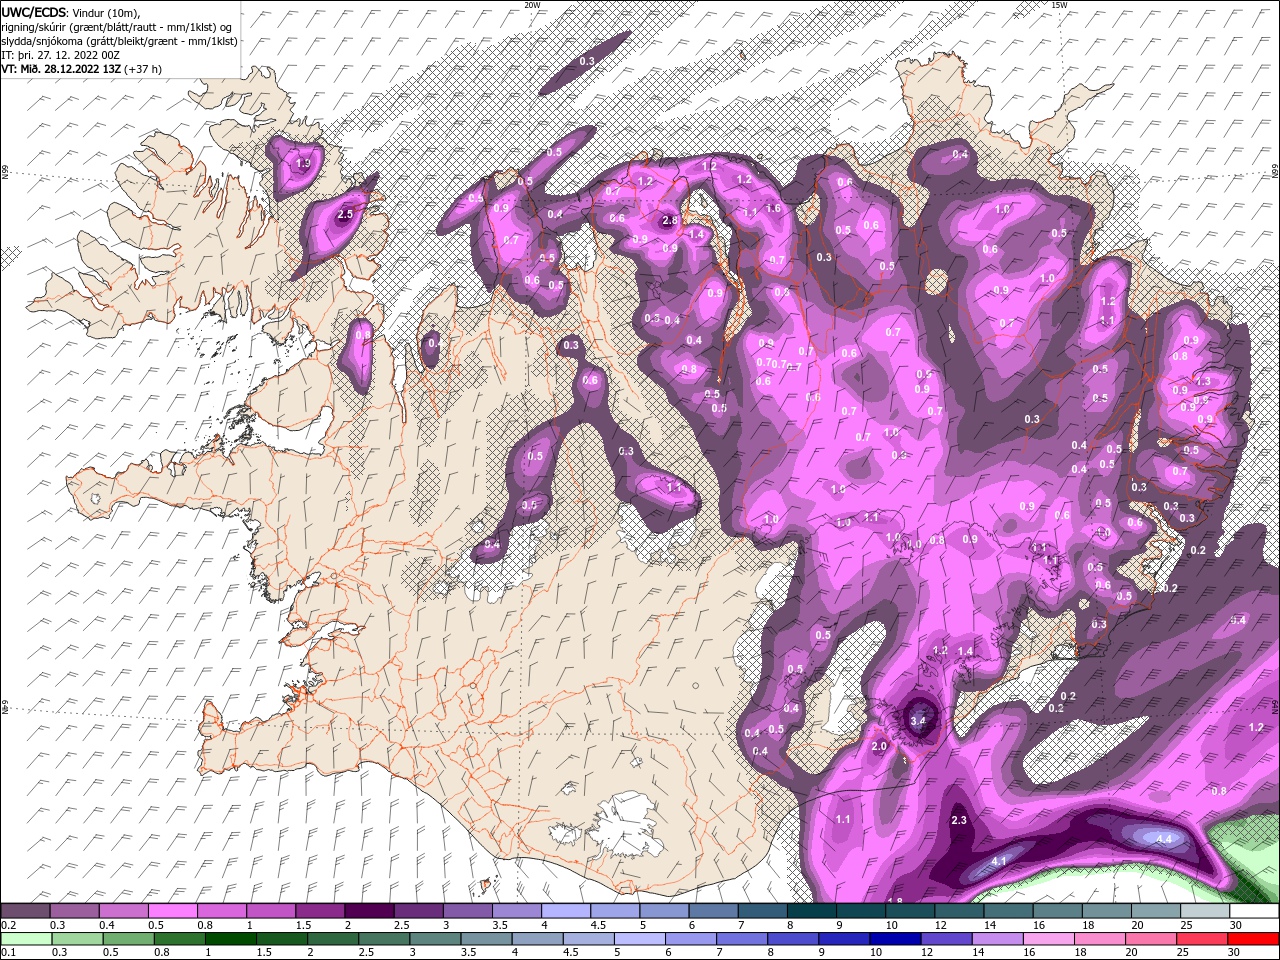Image resolution: width=1280 pixels, height=960 pixels.
Task: Click the 'VT: Mið. 28.12.2022 13Z' line
Action: click(82, 69)
